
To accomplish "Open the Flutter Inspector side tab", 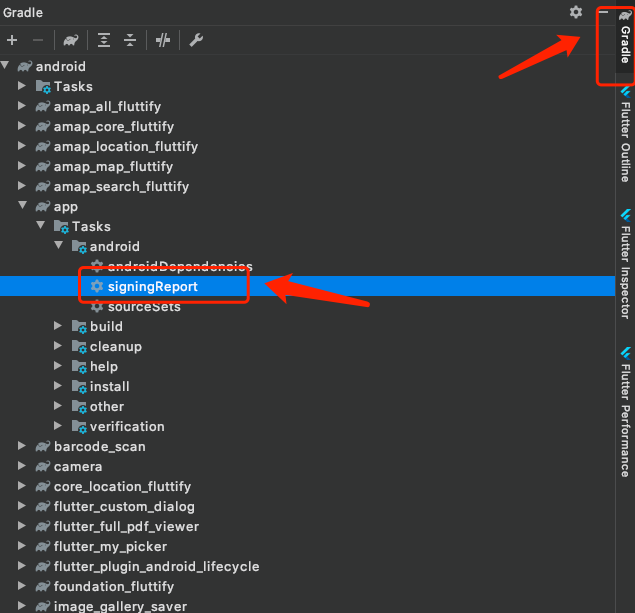I will pyautogui.click(x=626, y=264).
